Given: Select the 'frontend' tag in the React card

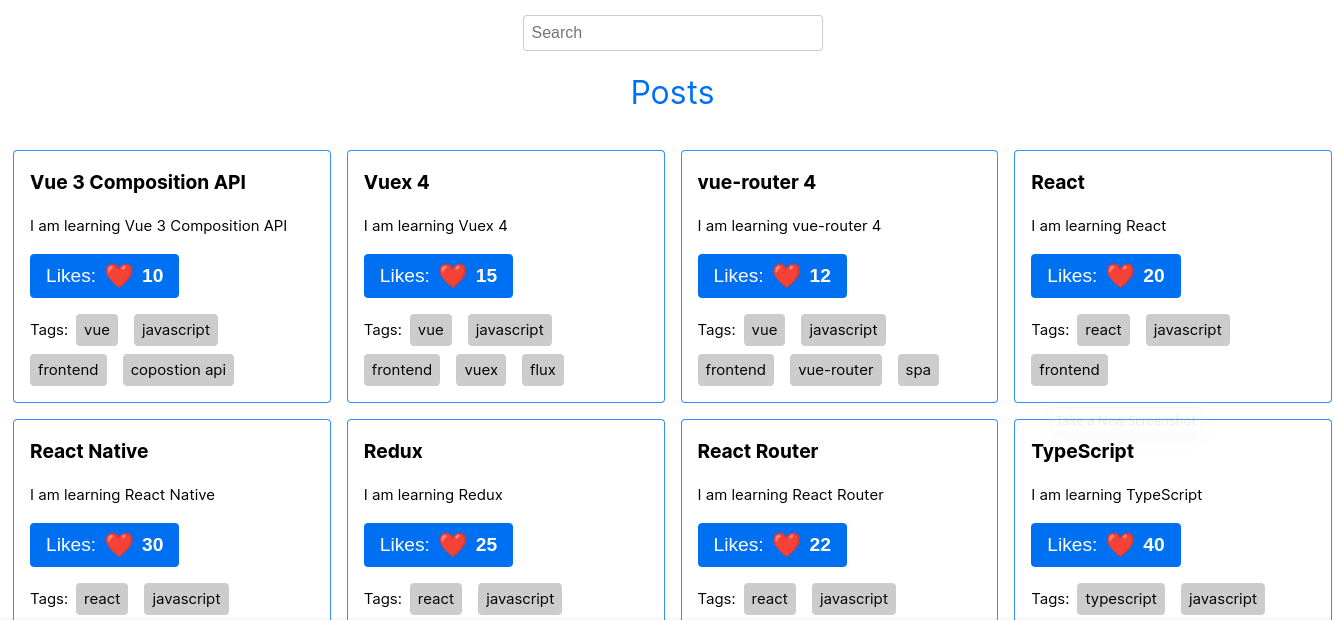Looking at the screenshot, I should (x=1069, y=370).
